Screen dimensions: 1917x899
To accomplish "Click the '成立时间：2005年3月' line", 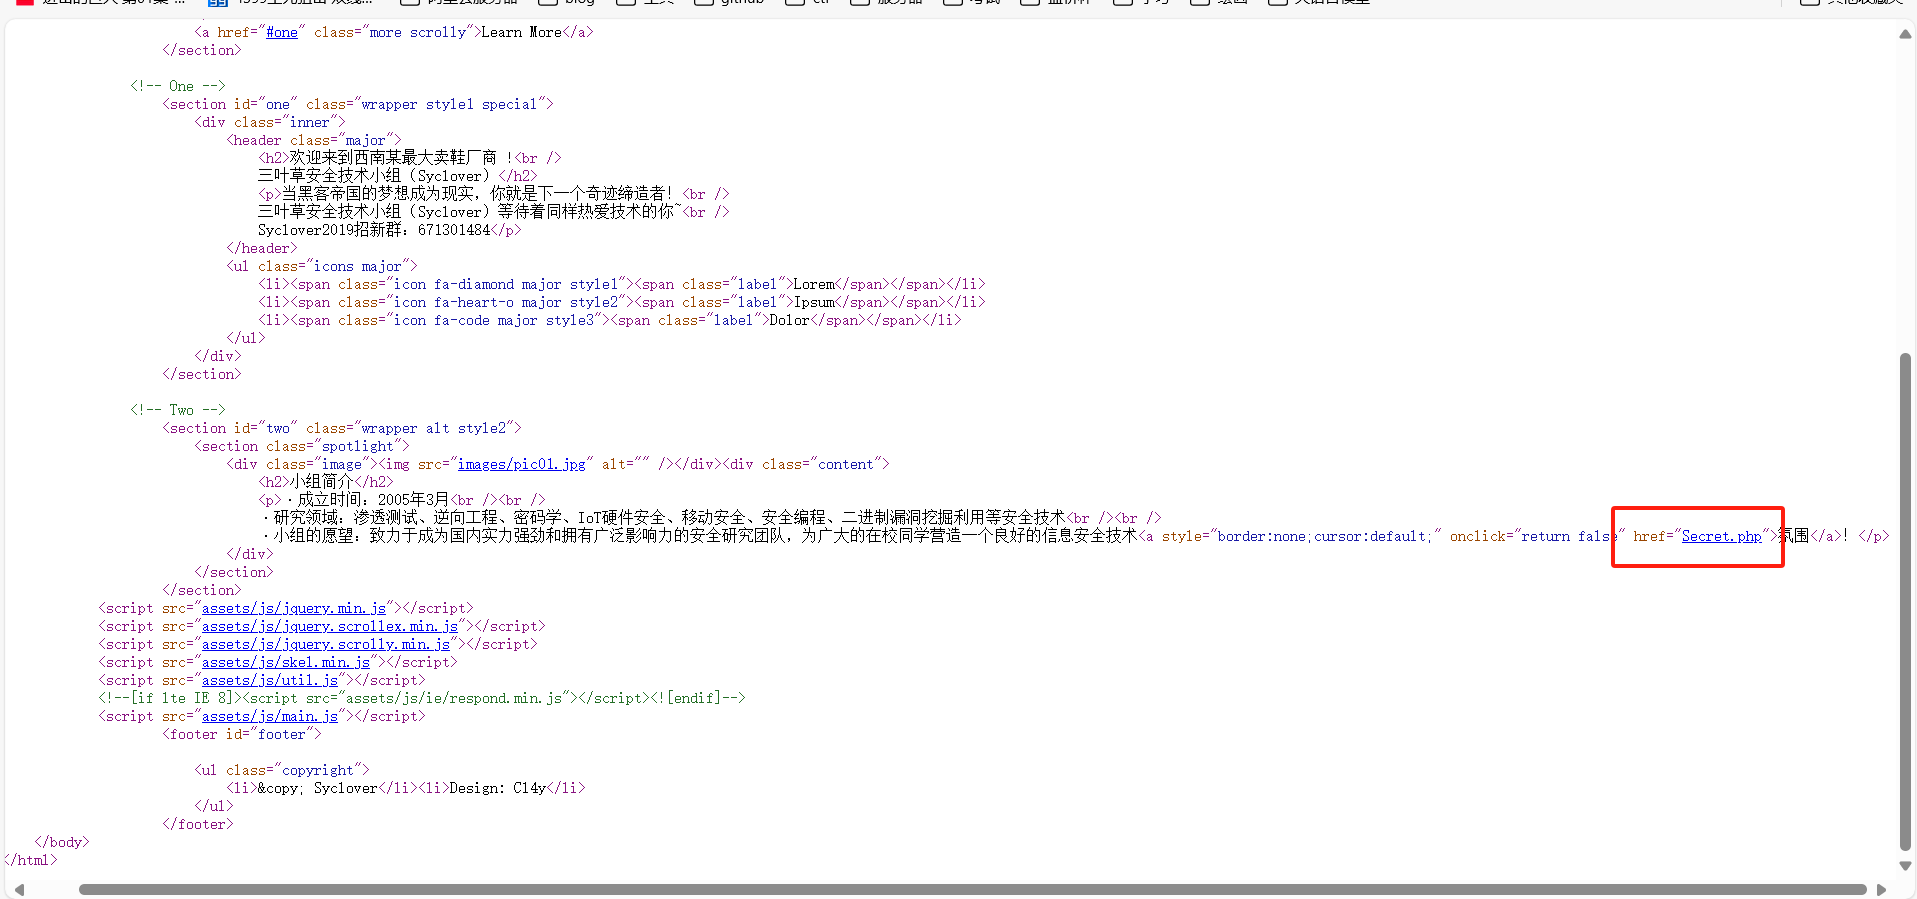I will point(402,500).
